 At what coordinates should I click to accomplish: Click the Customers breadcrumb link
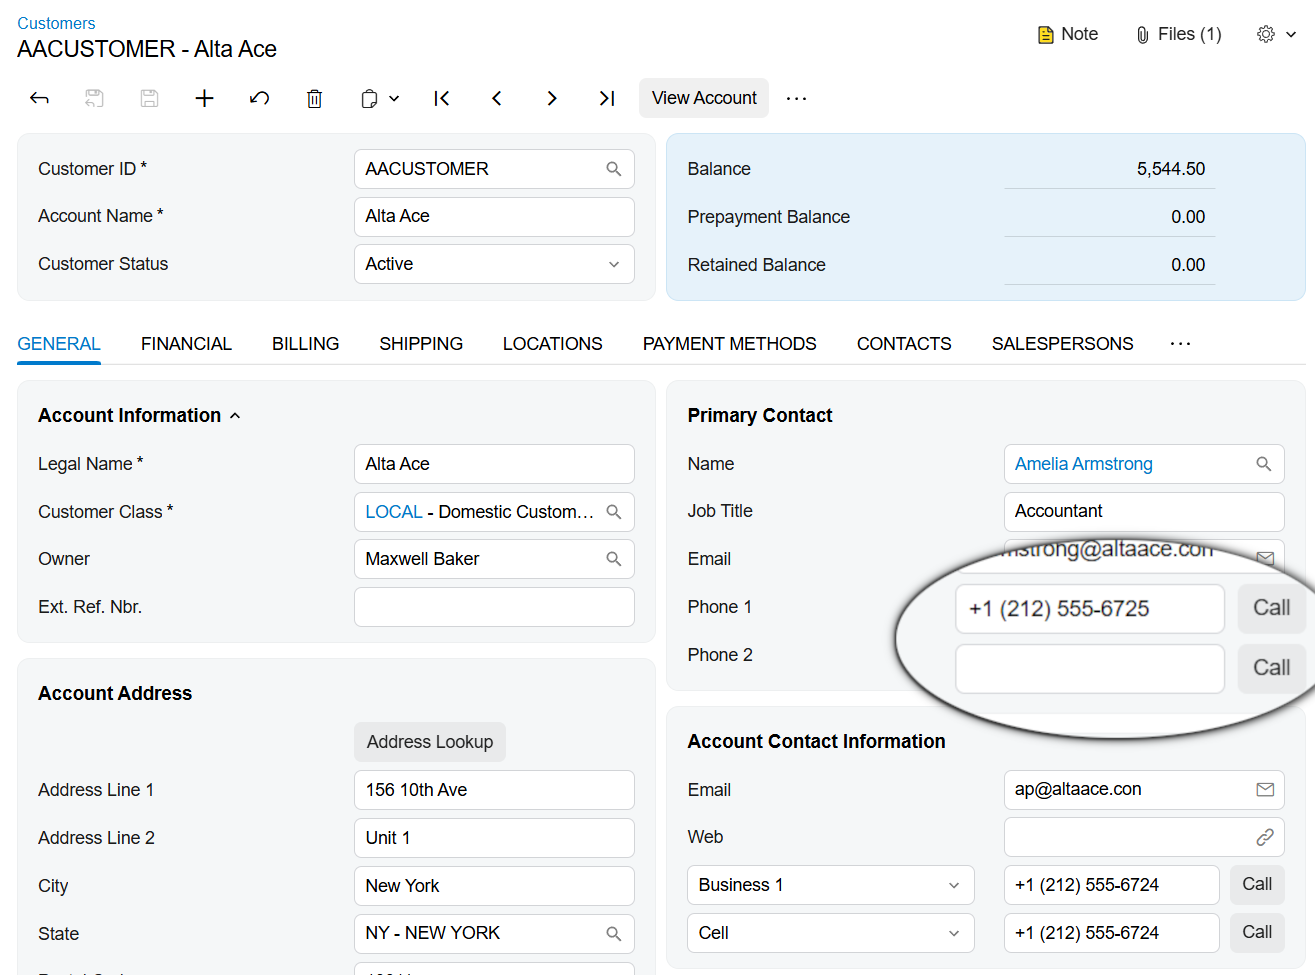[x=56, y=23]
